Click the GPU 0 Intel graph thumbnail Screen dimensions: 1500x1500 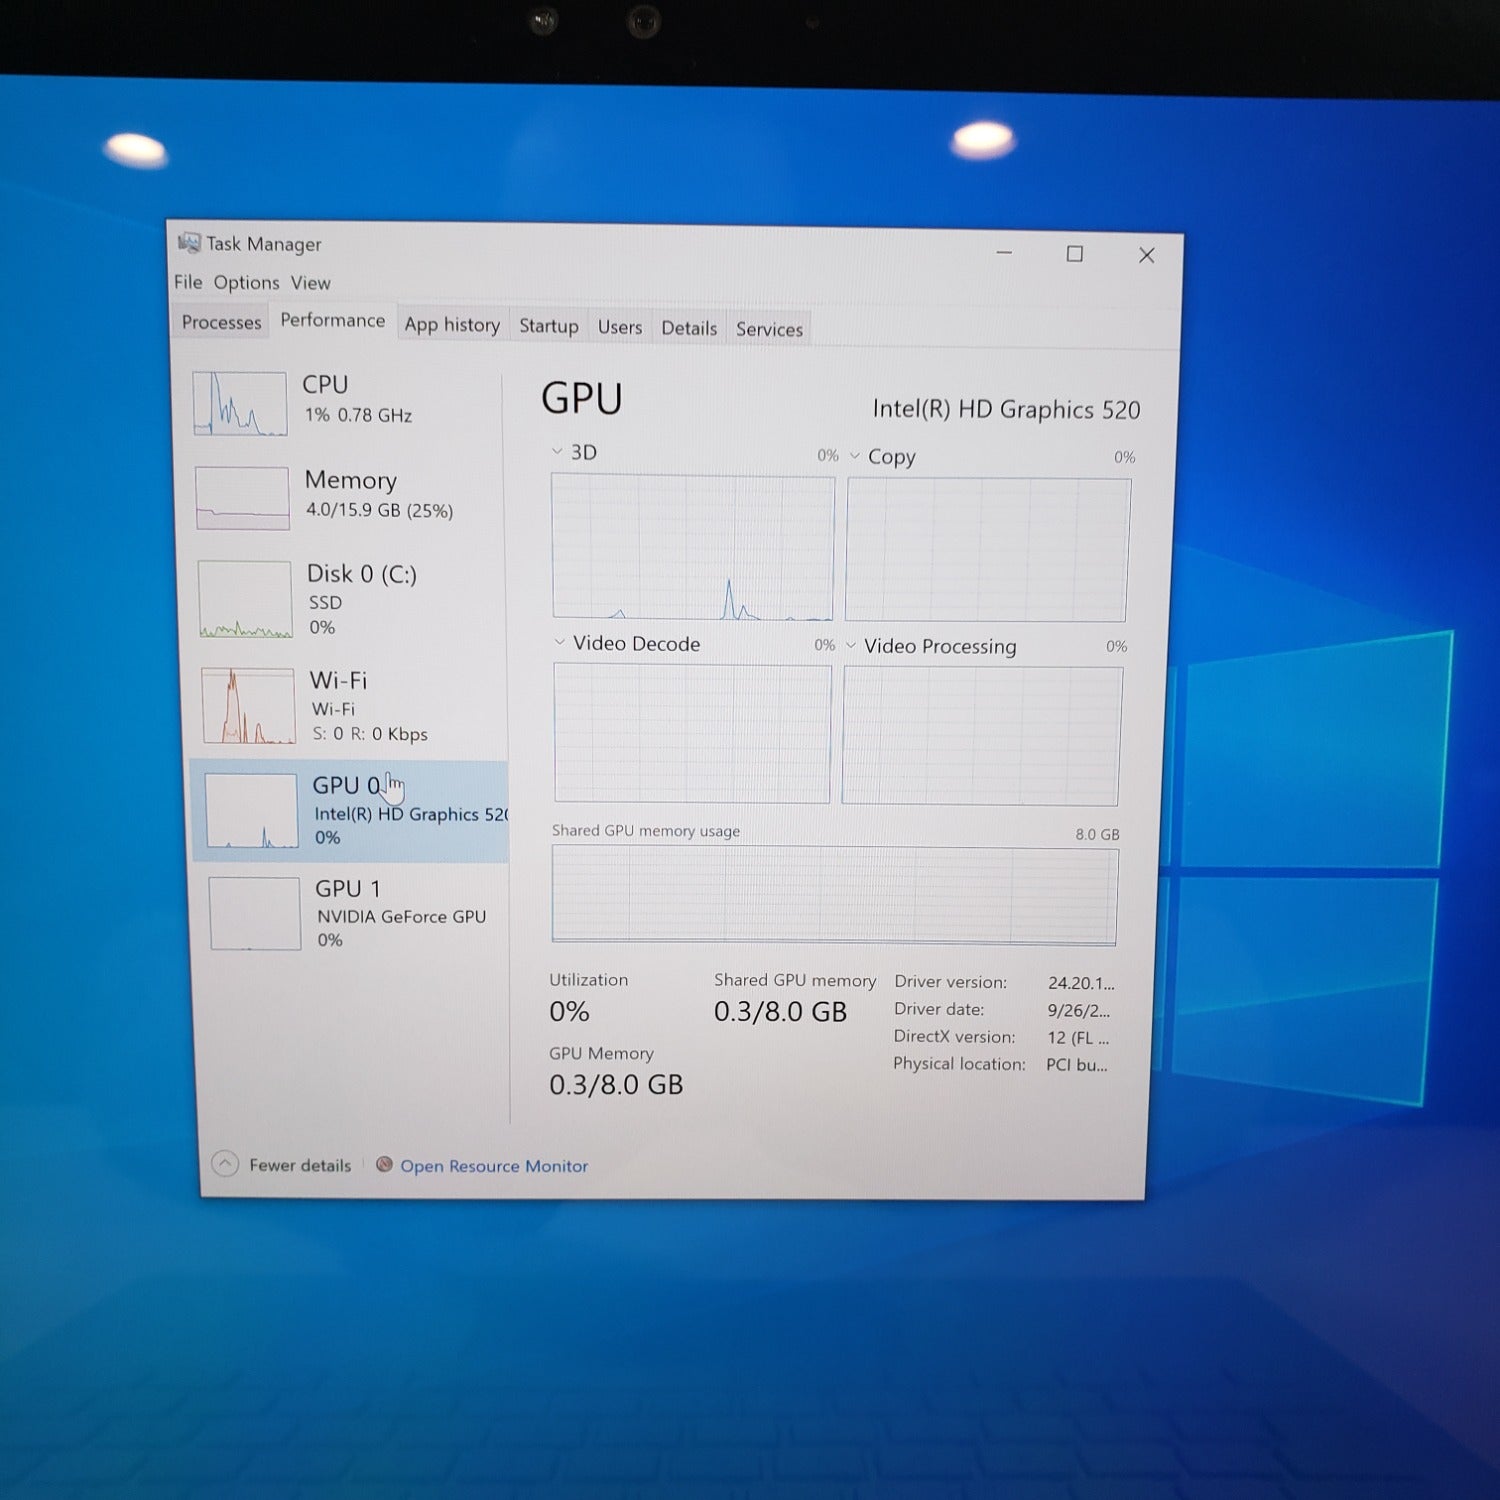251,812
